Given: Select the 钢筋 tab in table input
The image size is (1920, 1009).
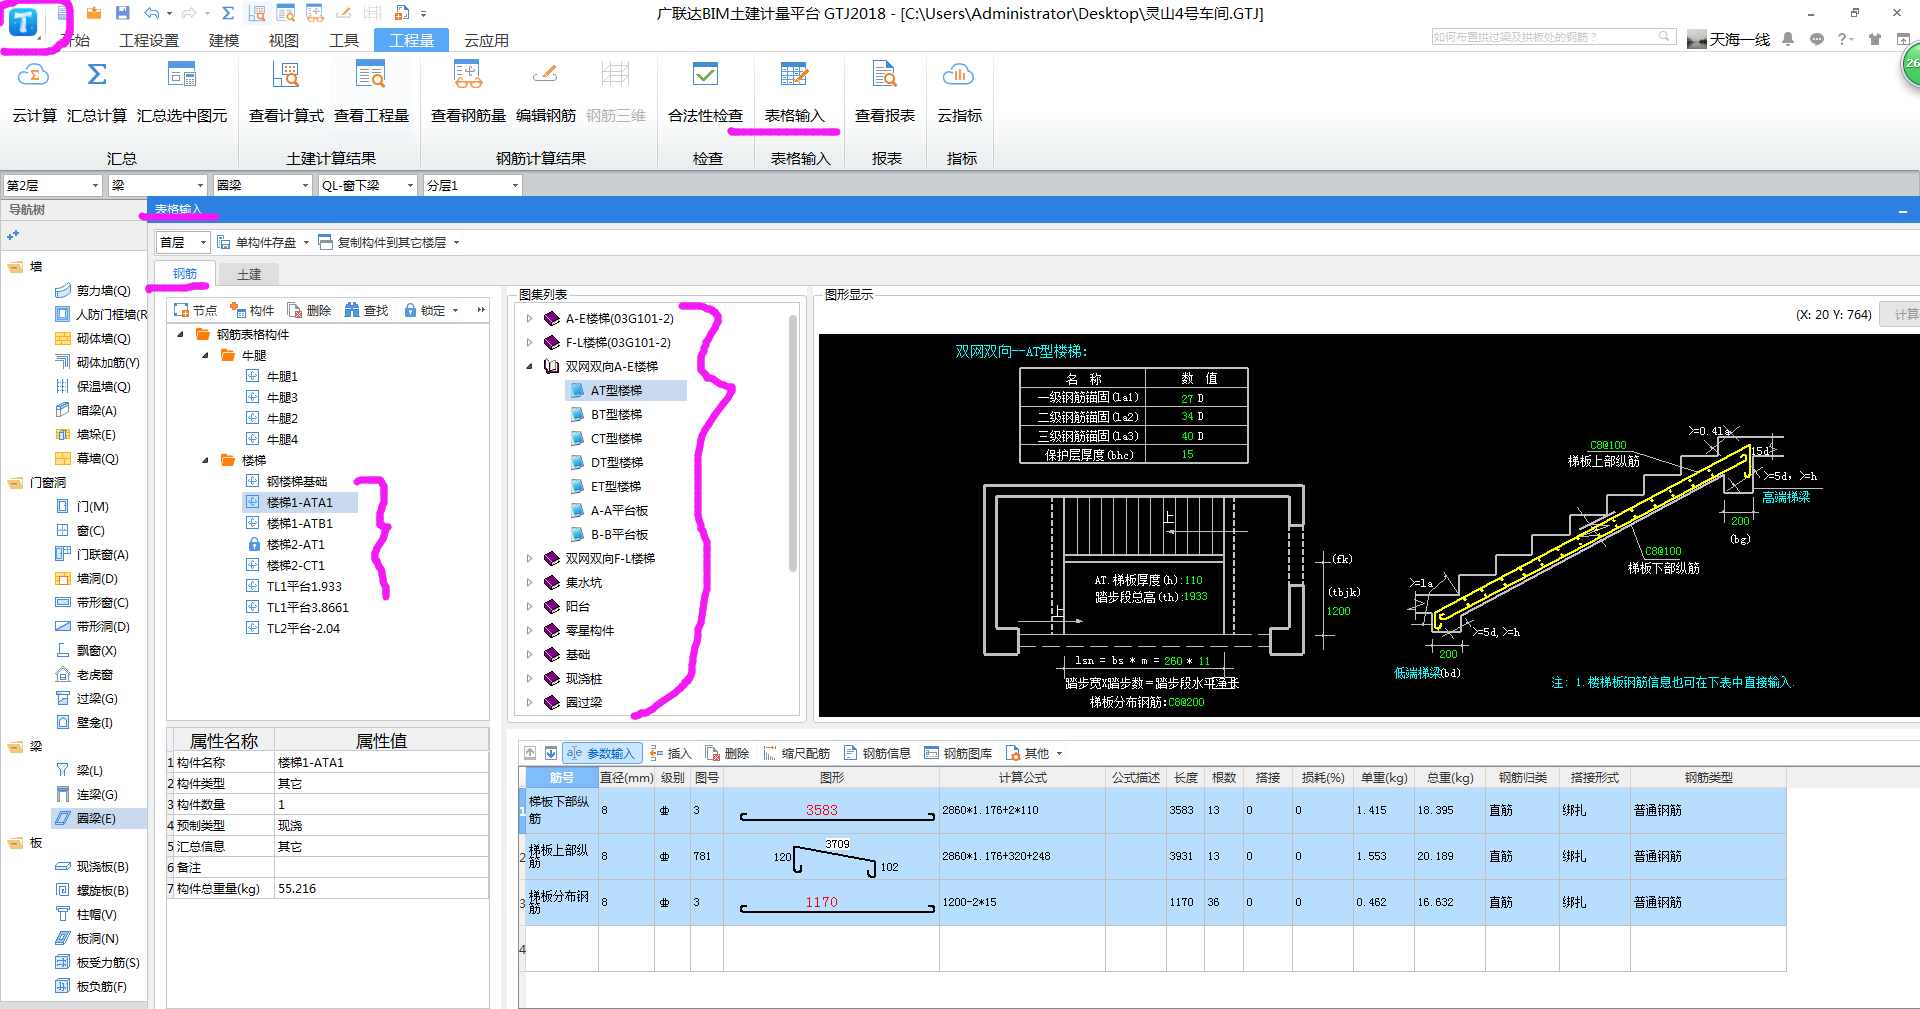Looking at the screenshot, I should [x=185, y=274].
